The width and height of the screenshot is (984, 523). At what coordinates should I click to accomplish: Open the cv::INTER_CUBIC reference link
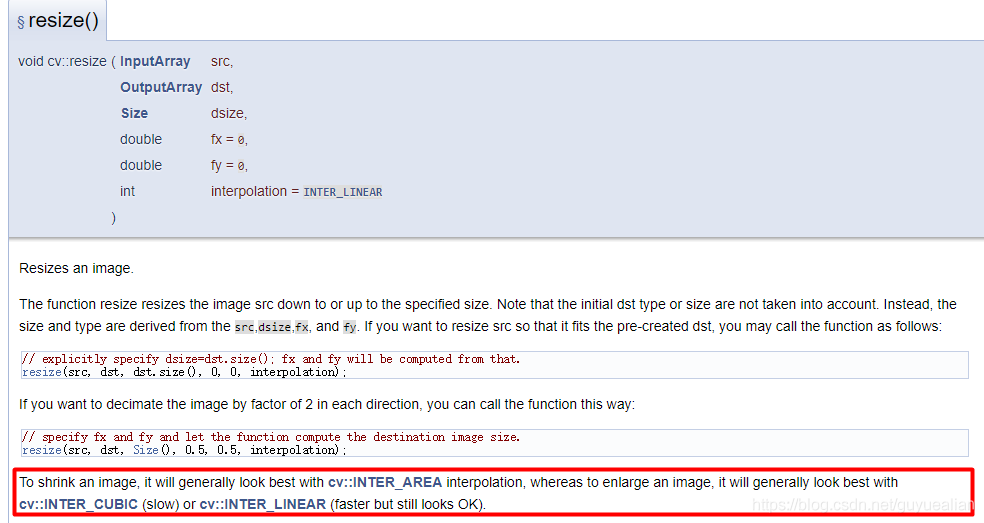78,504
